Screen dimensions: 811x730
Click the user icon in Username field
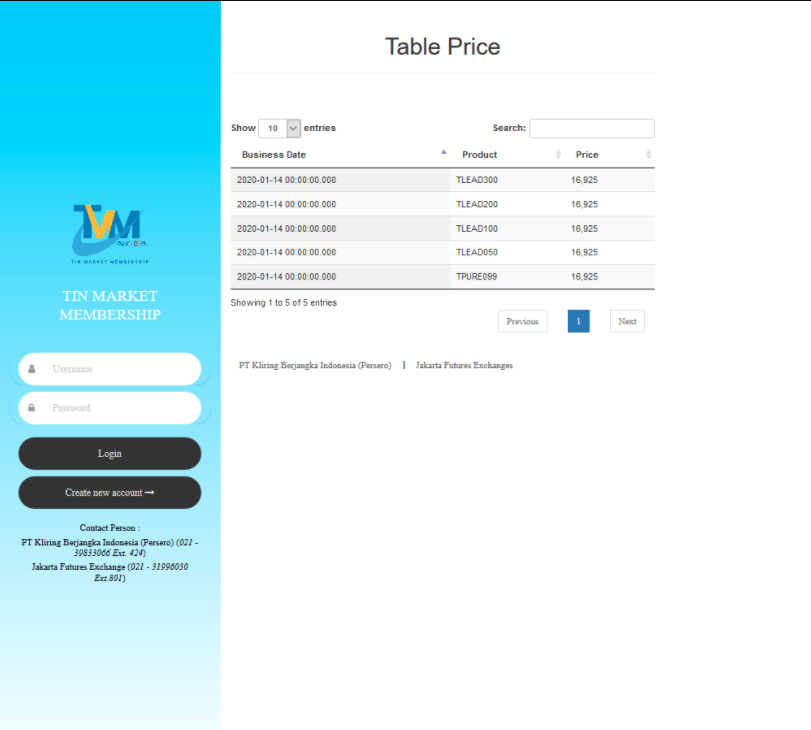click(32, 369)
